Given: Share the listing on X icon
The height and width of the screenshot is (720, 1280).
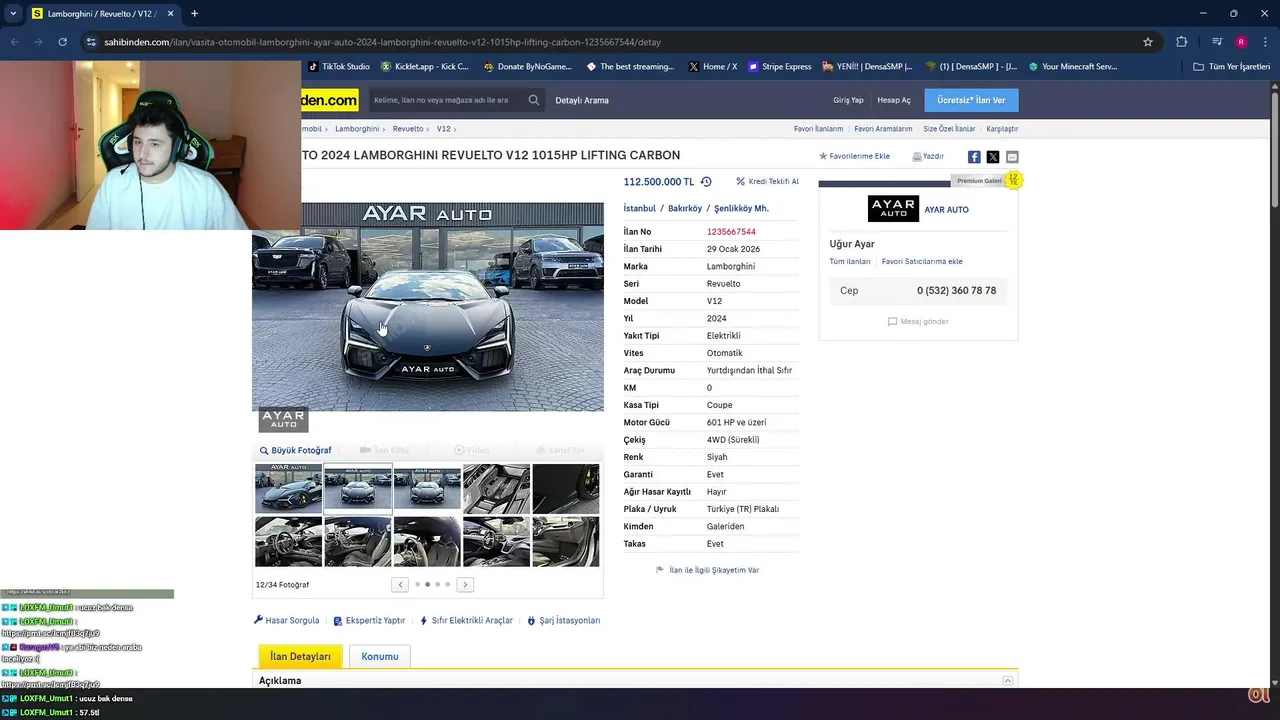Looking at the screenshot, I should 993,157.
